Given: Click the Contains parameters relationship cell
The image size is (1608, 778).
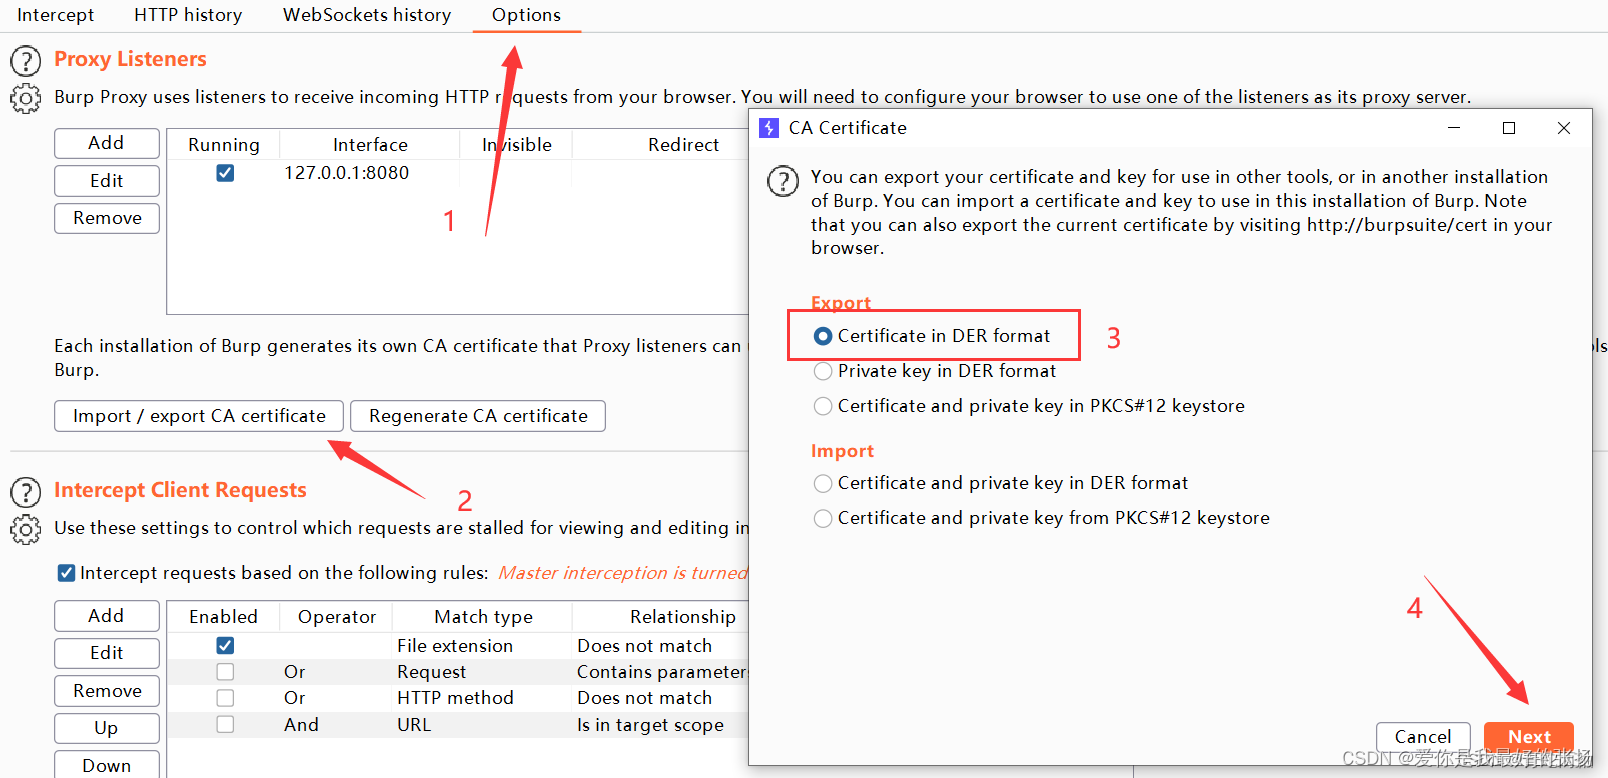Looking at the screenshot, I should point(661,672).
